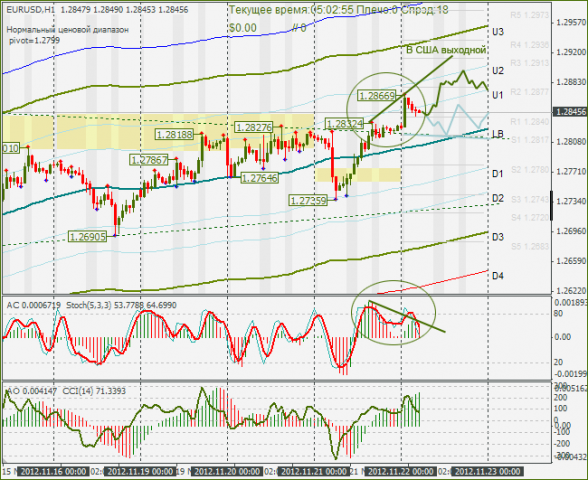Select the AO CCI(14) indicator label

click(x=66, y=391)
